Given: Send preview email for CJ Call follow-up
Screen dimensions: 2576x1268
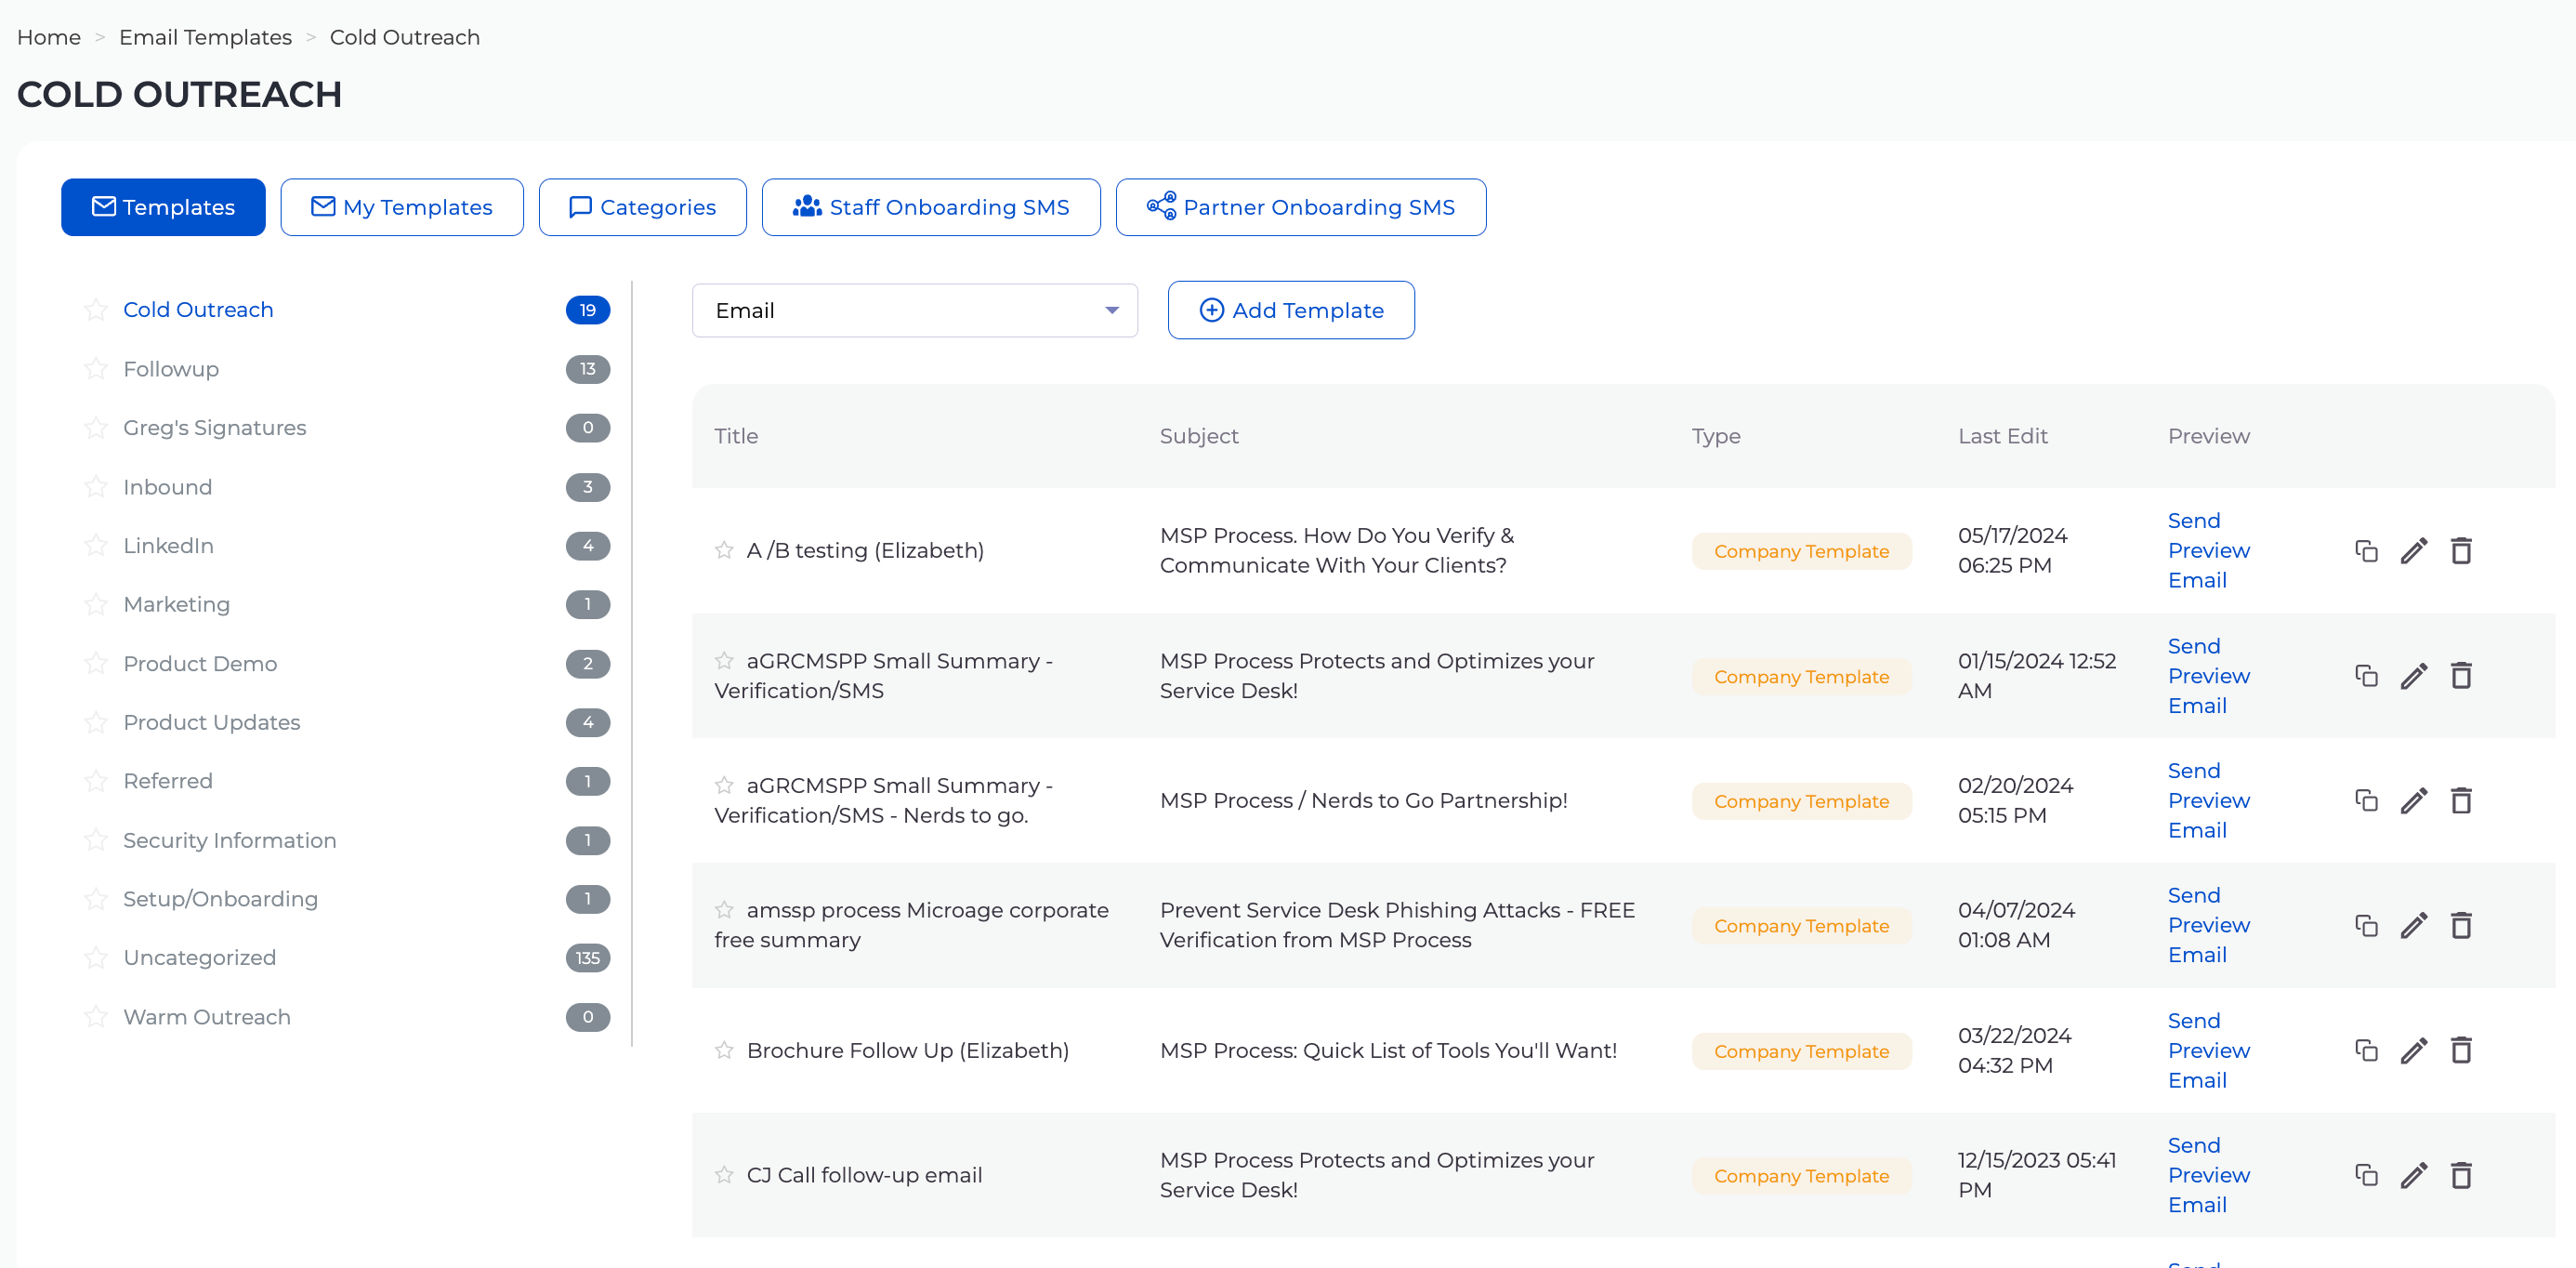Looking at the screenshot, I should [x=2208, y=1175].
